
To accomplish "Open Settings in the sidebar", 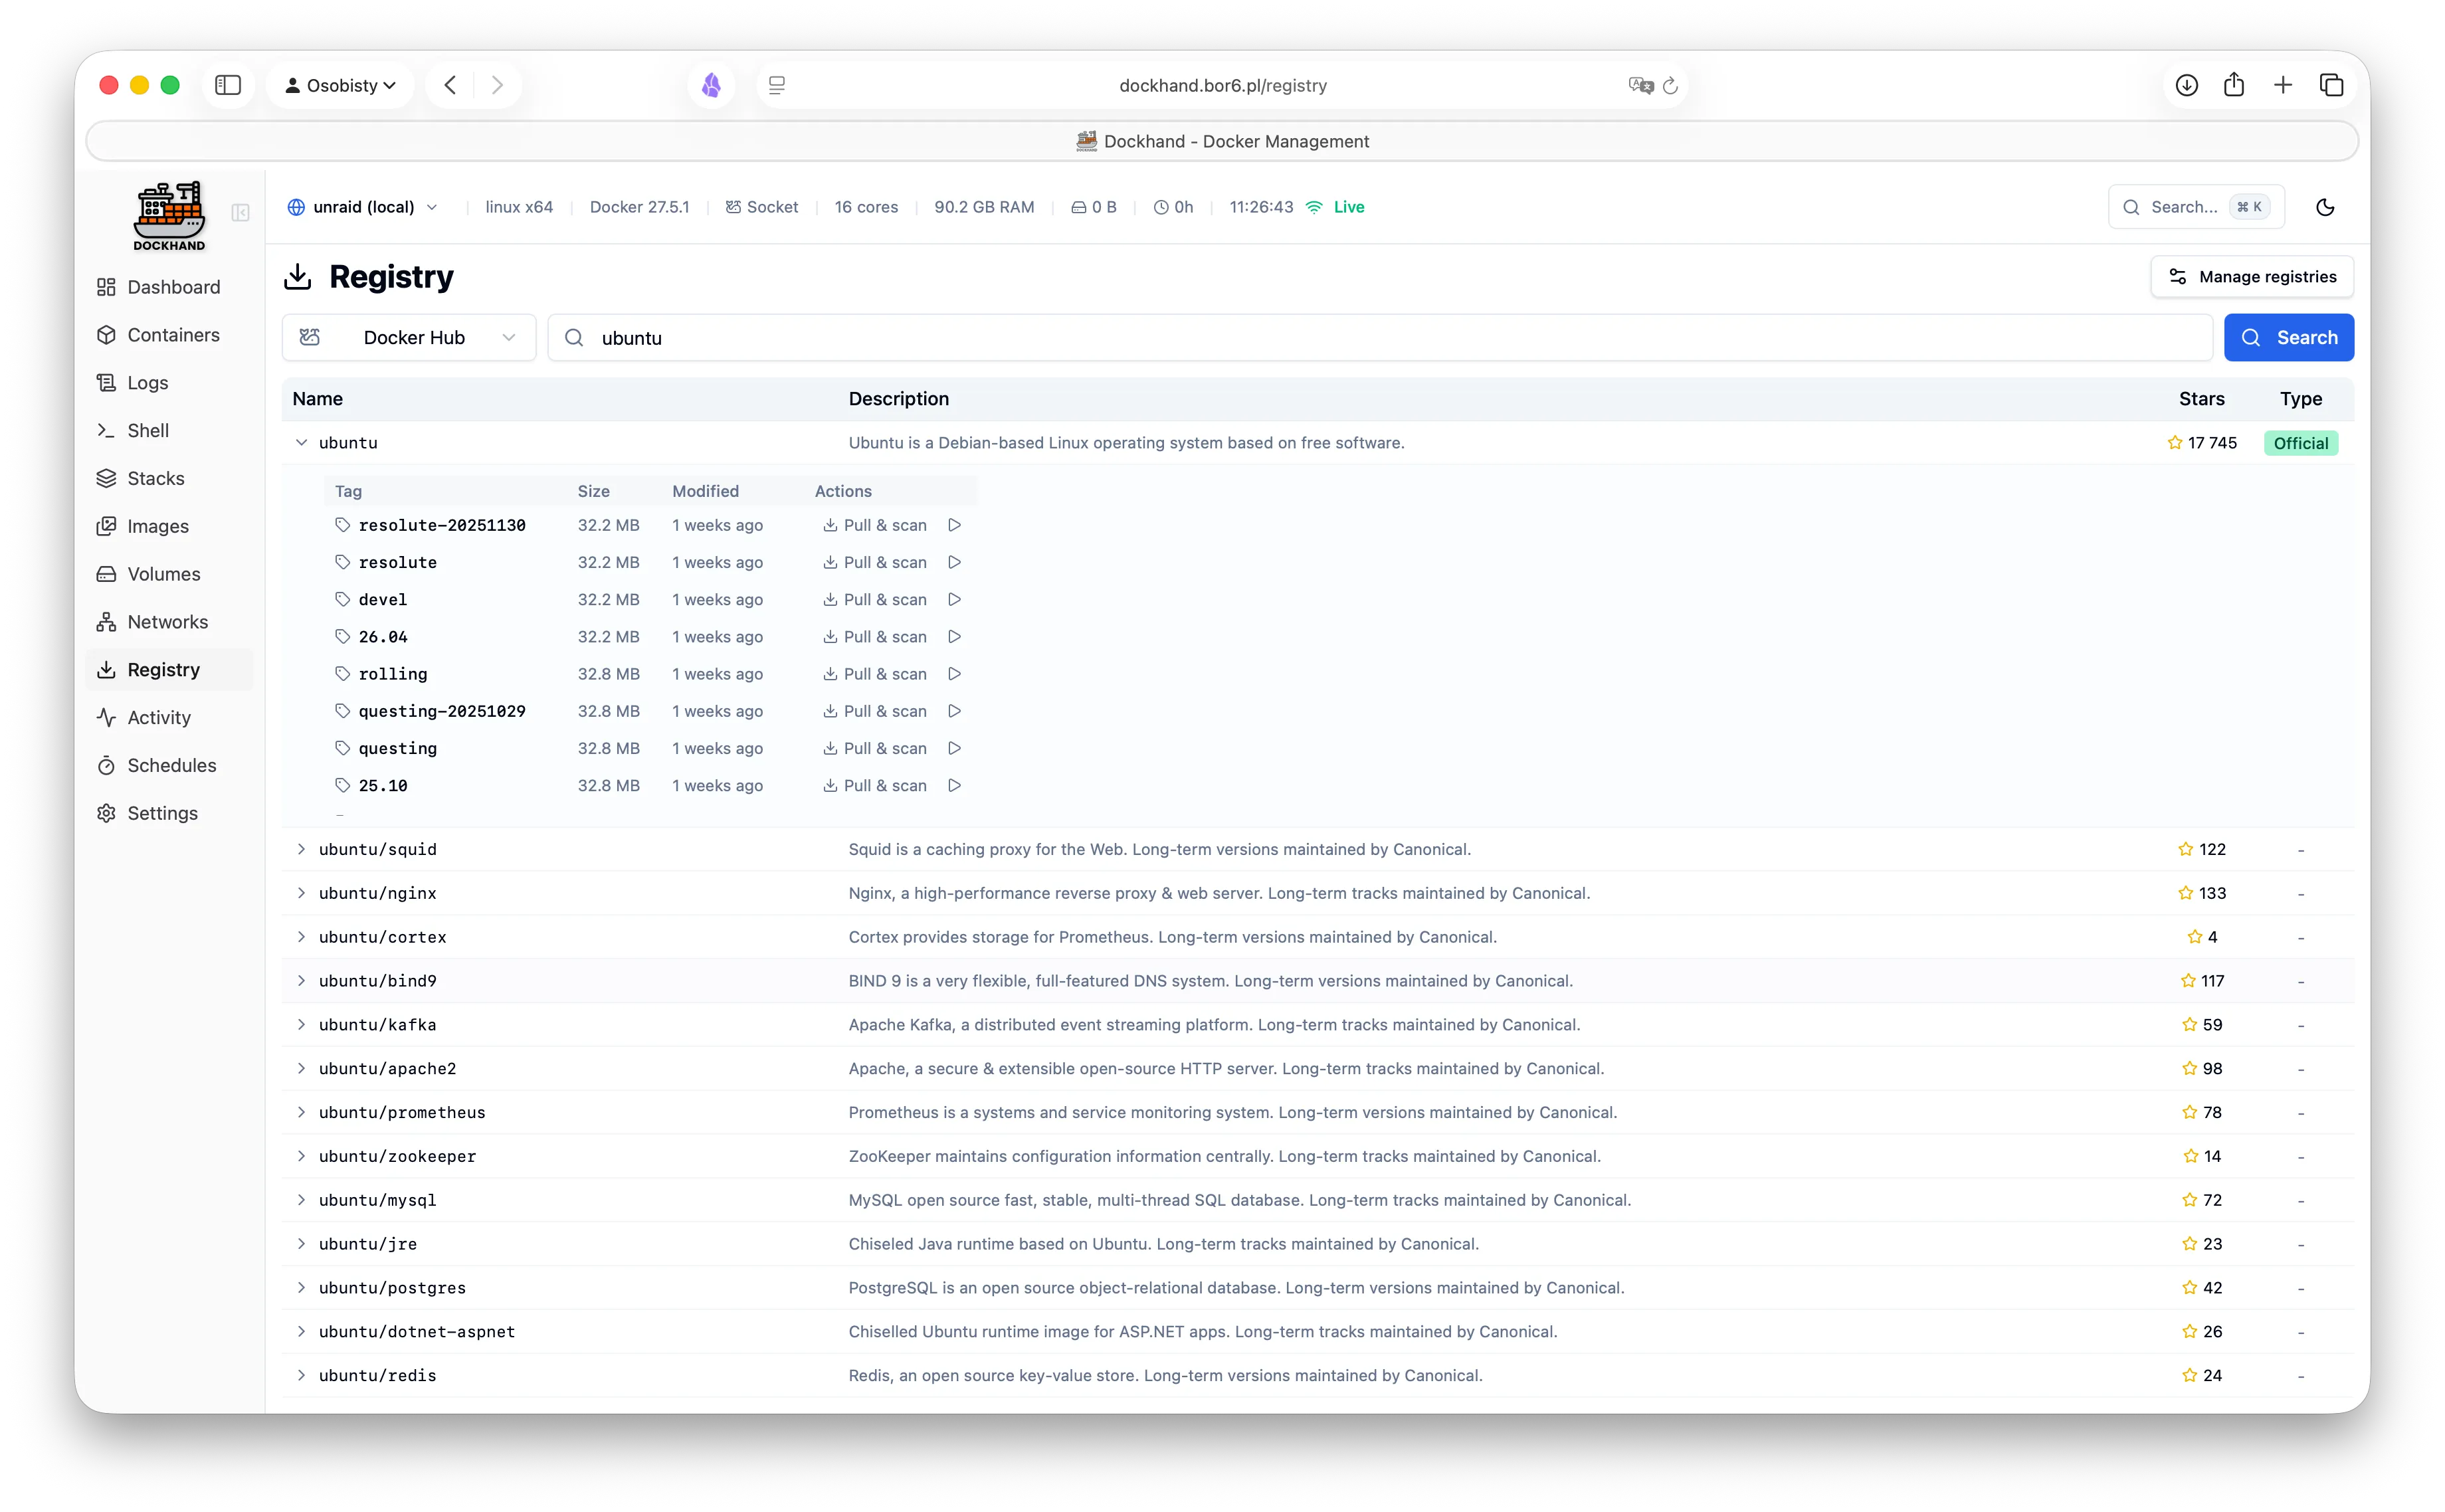I will (162, 813).
